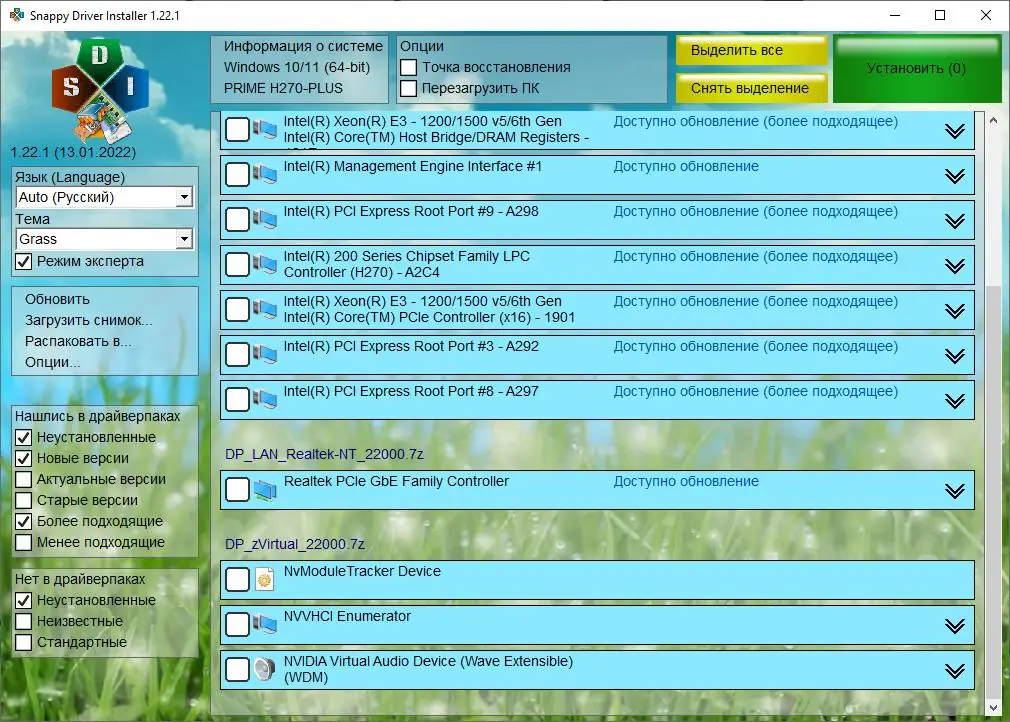Open the Тема dropdown showing Grass
This screenshot has height=722, width=1010.
184,239
